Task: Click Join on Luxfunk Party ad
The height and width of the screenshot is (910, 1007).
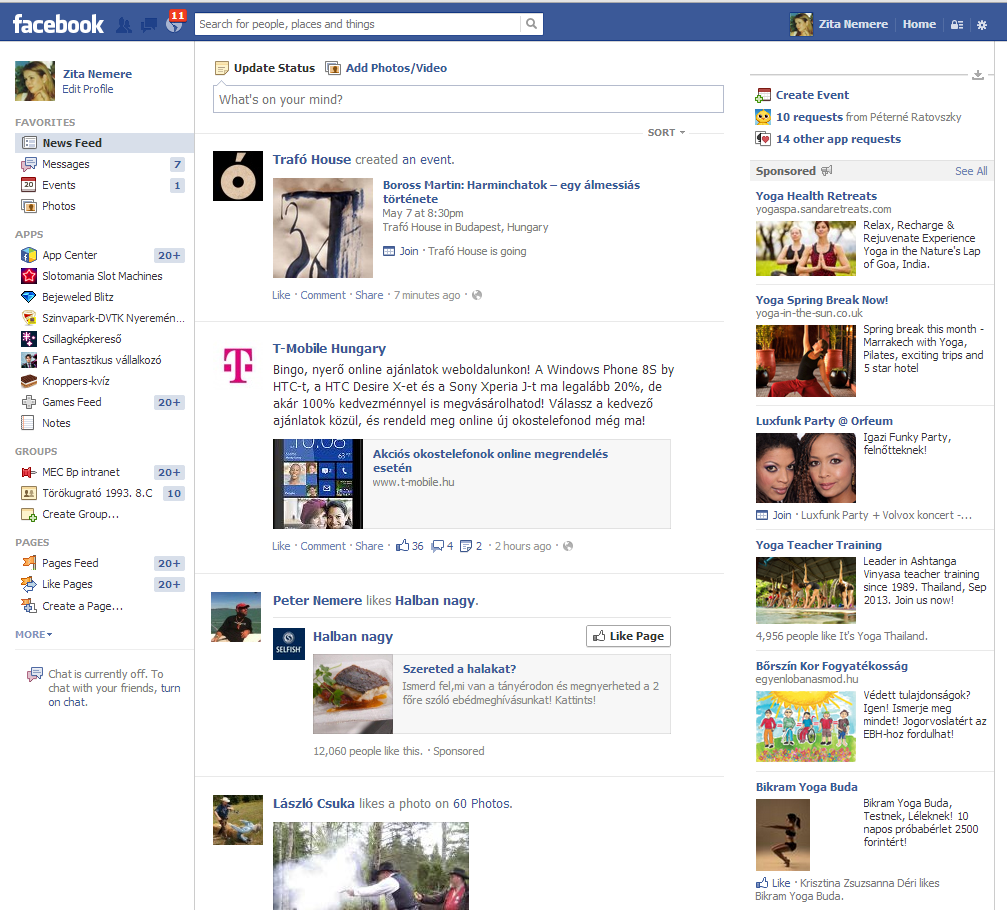Action: tap(782, 515)
